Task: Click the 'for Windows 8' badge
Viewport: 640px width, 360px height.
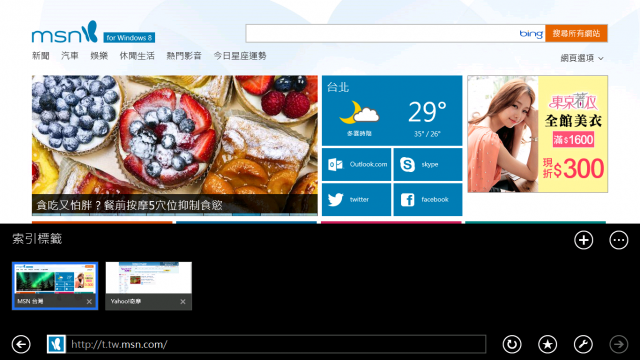Action: click(129, 38)
